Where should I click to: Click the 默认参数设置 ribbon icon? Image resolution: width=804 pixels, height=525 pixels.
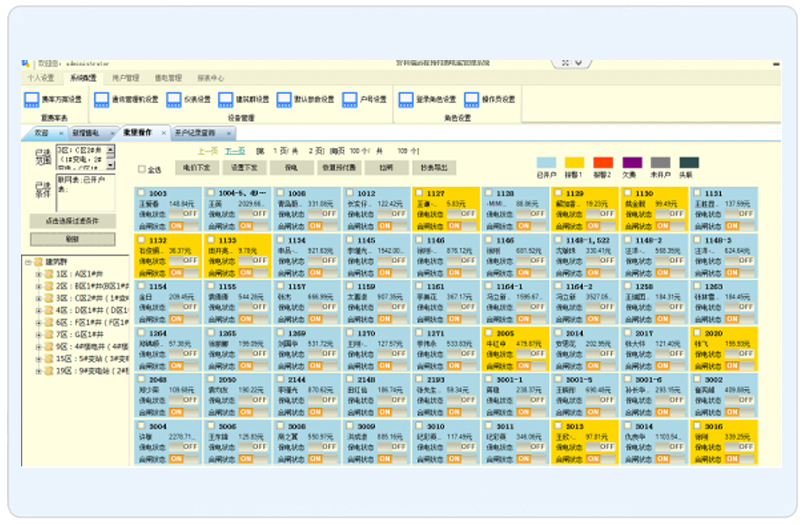tap(285, 100)
